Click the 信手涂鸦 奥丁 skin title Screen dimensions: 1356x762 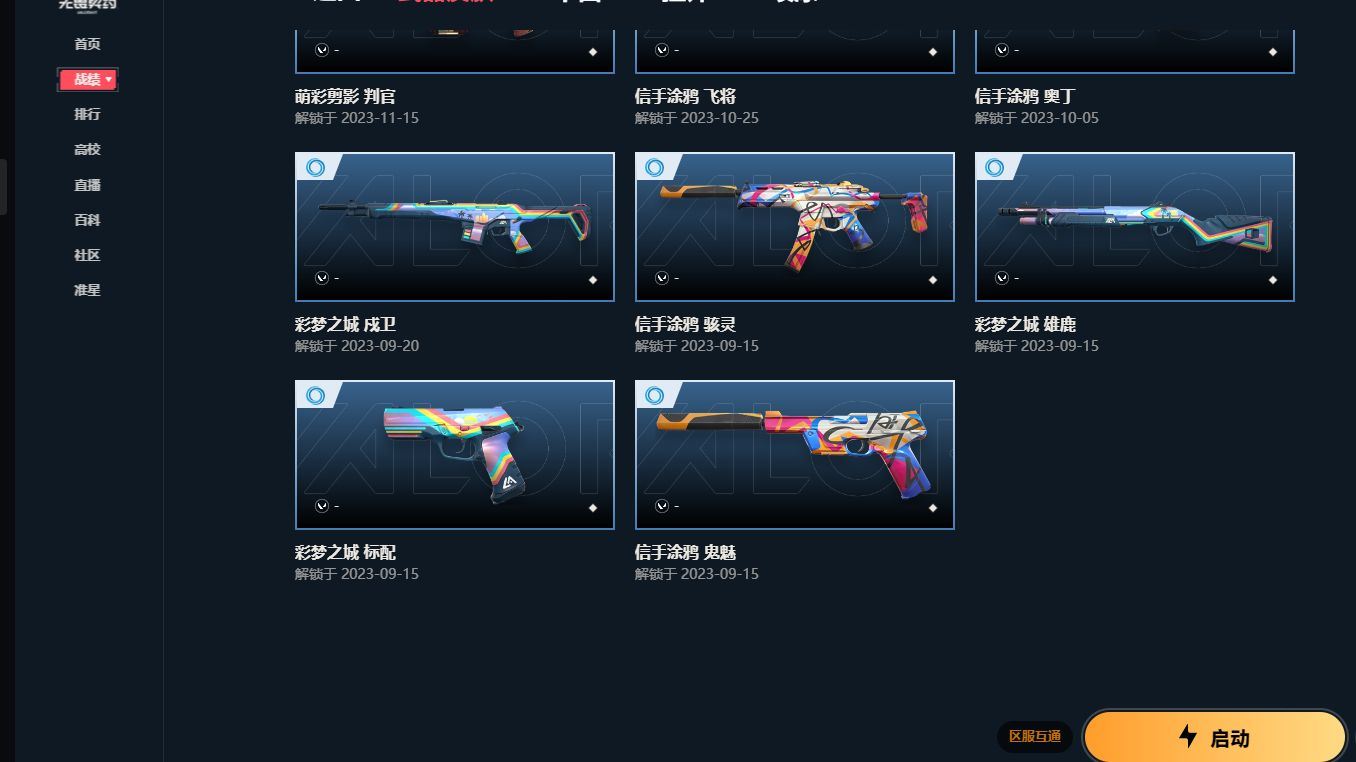1025,96
